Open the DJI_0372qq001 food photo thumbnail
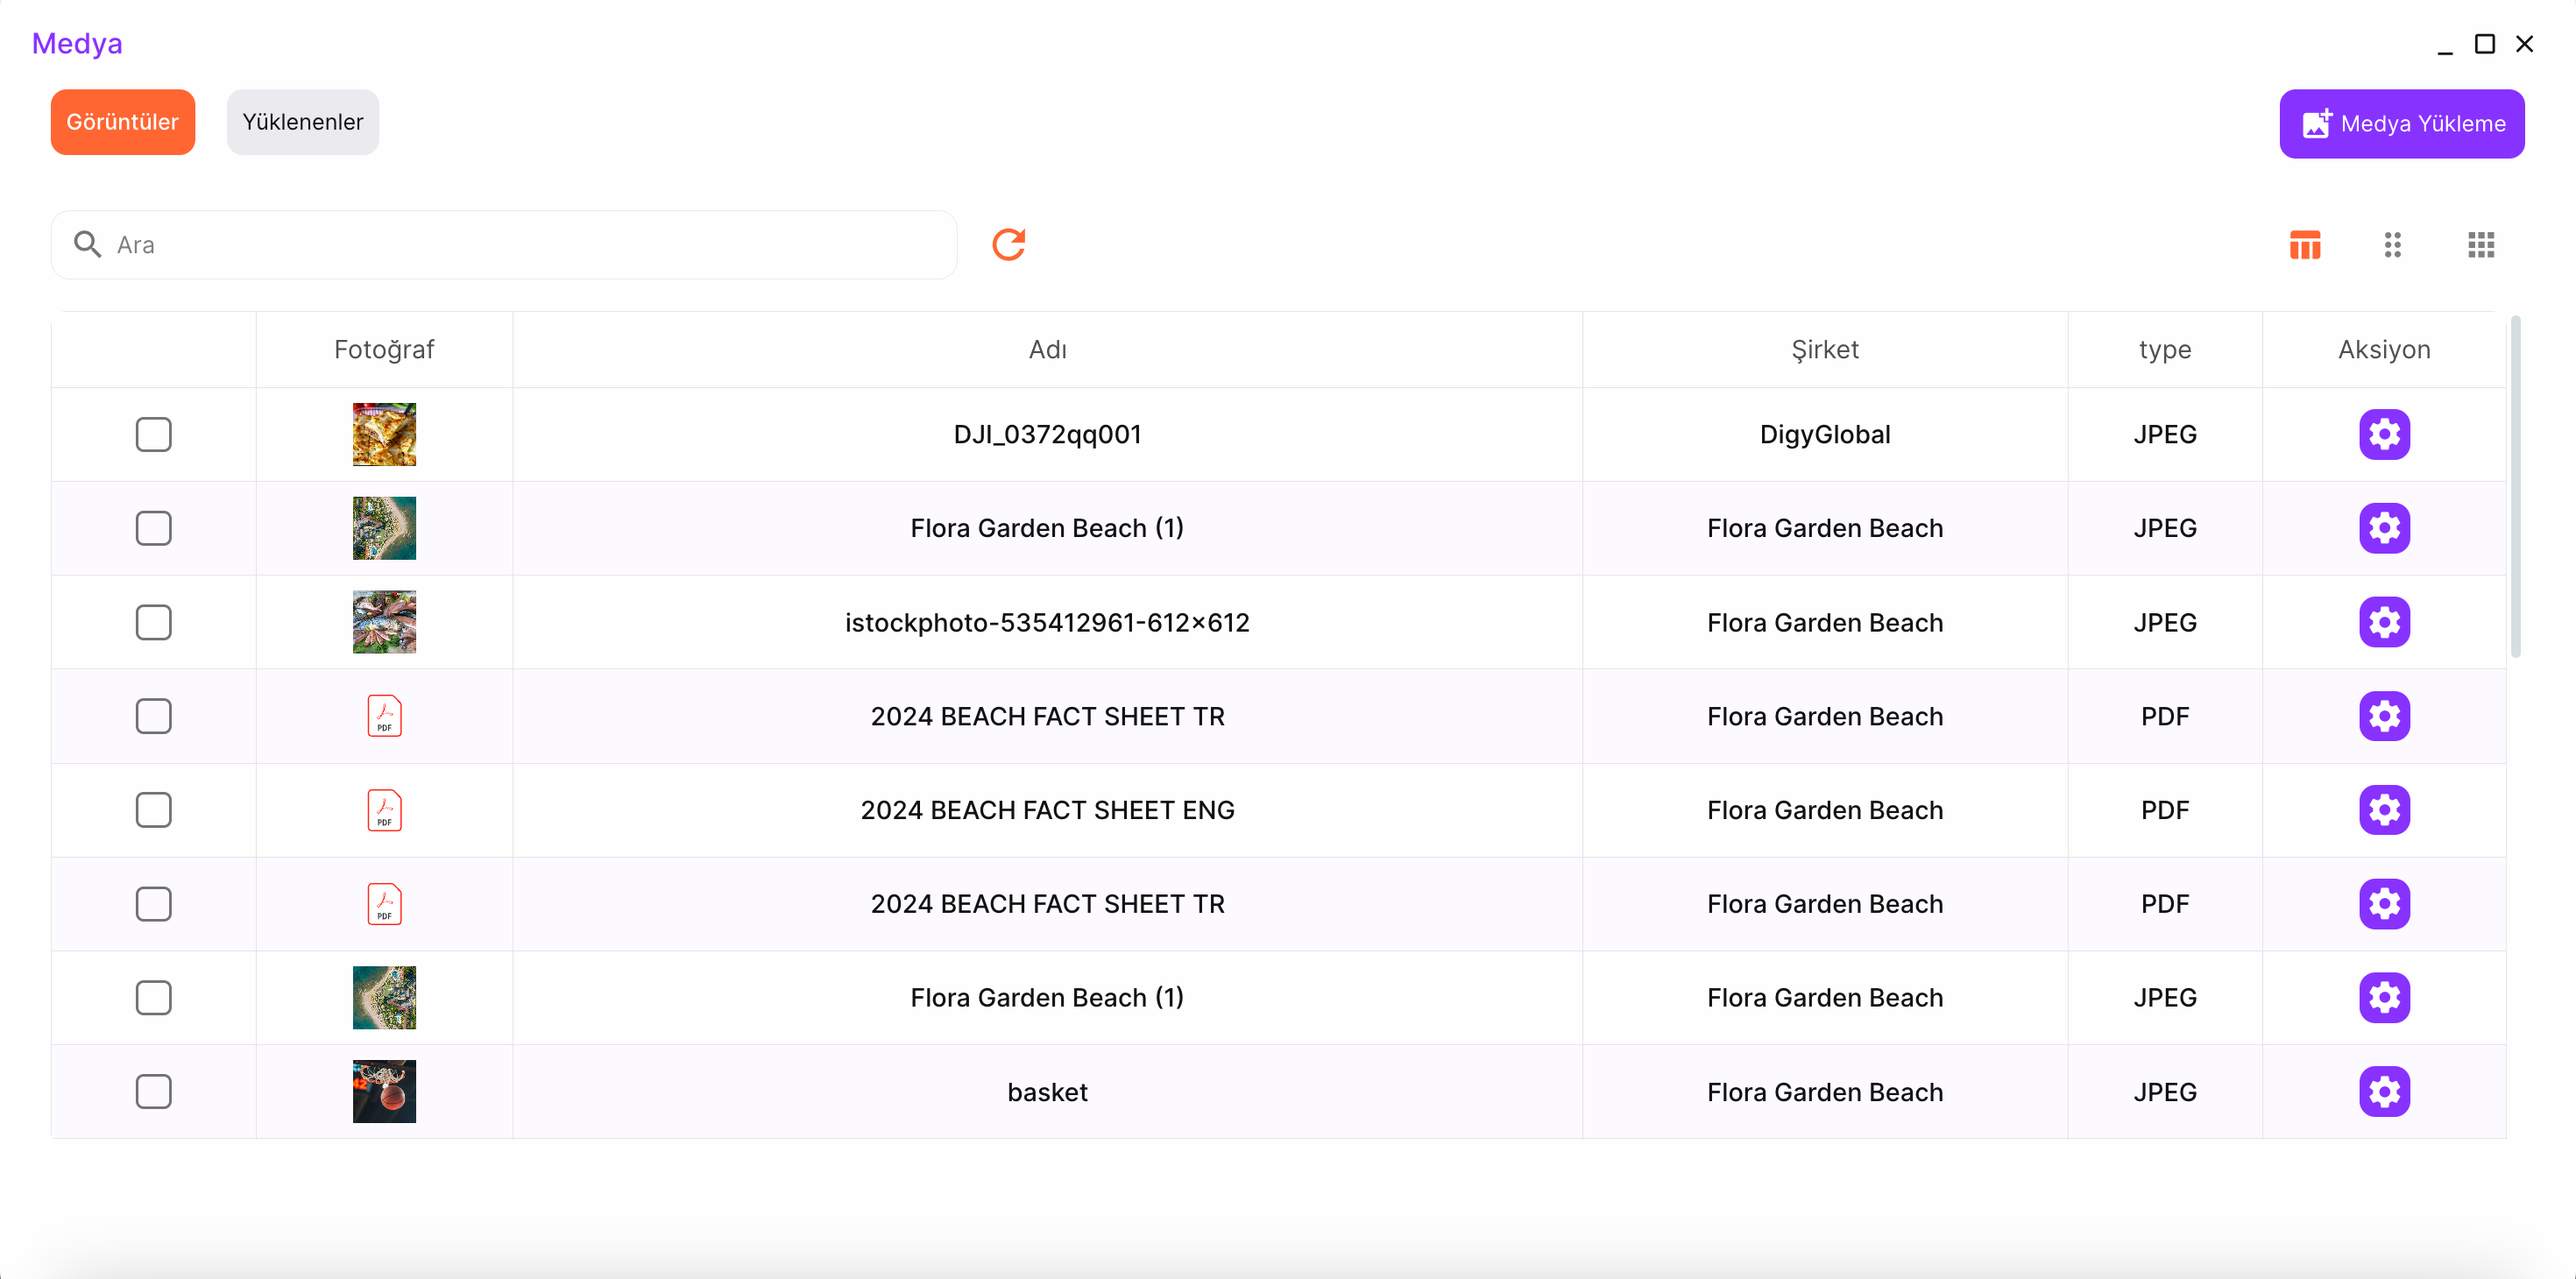2576x1279 pixels. click(384, 434)
